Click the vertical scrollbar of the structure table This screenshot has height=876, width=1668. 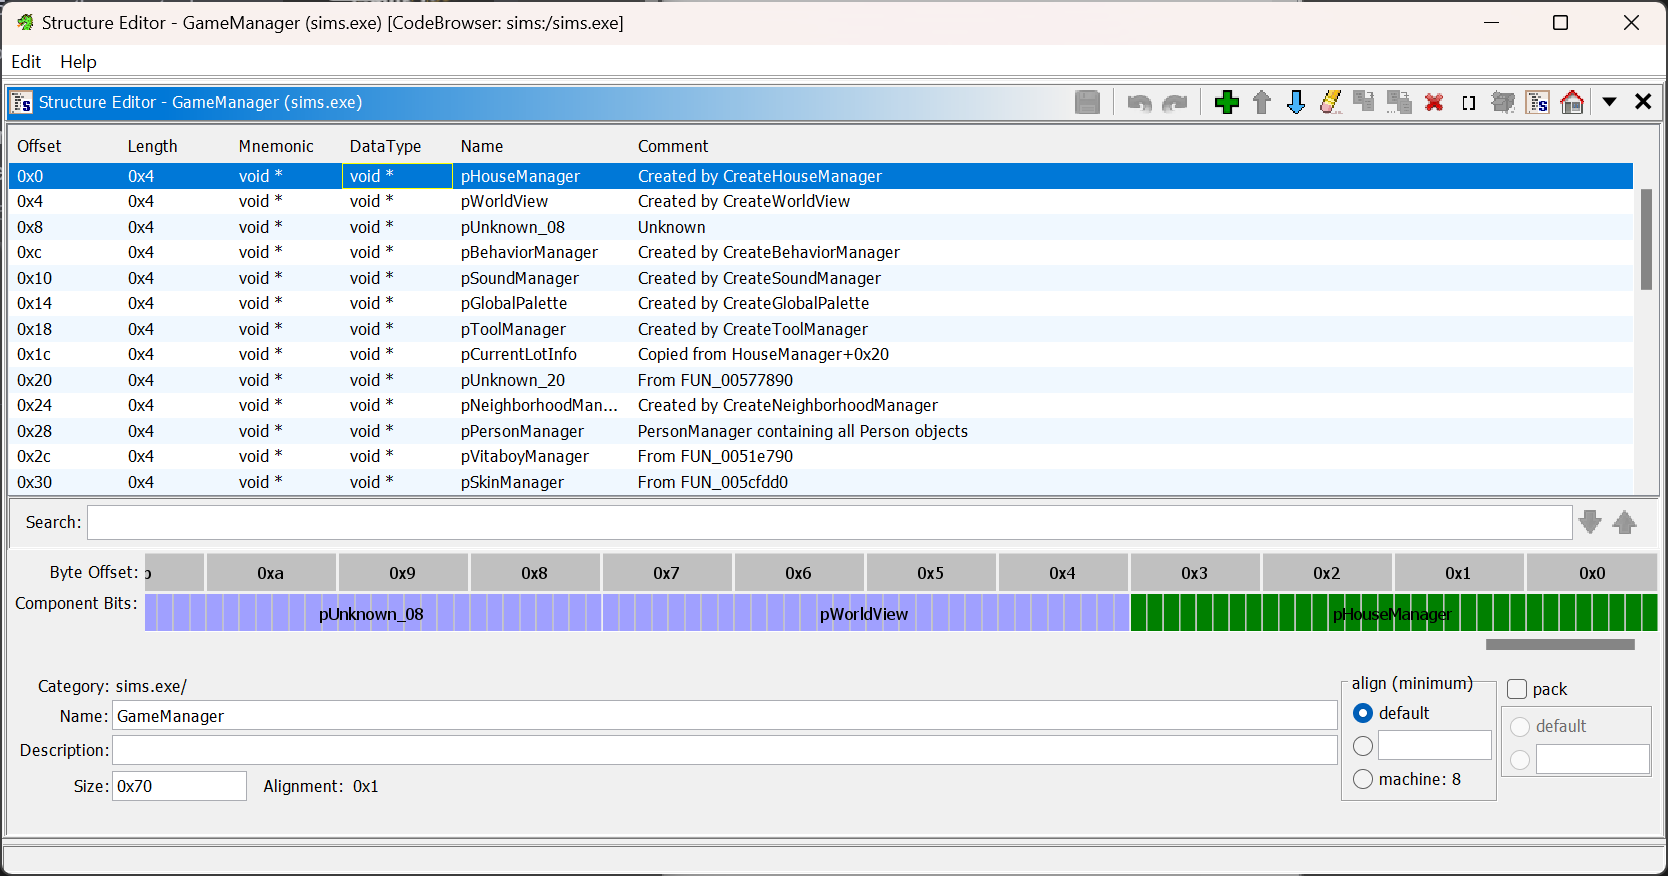tap(1646, 240)
